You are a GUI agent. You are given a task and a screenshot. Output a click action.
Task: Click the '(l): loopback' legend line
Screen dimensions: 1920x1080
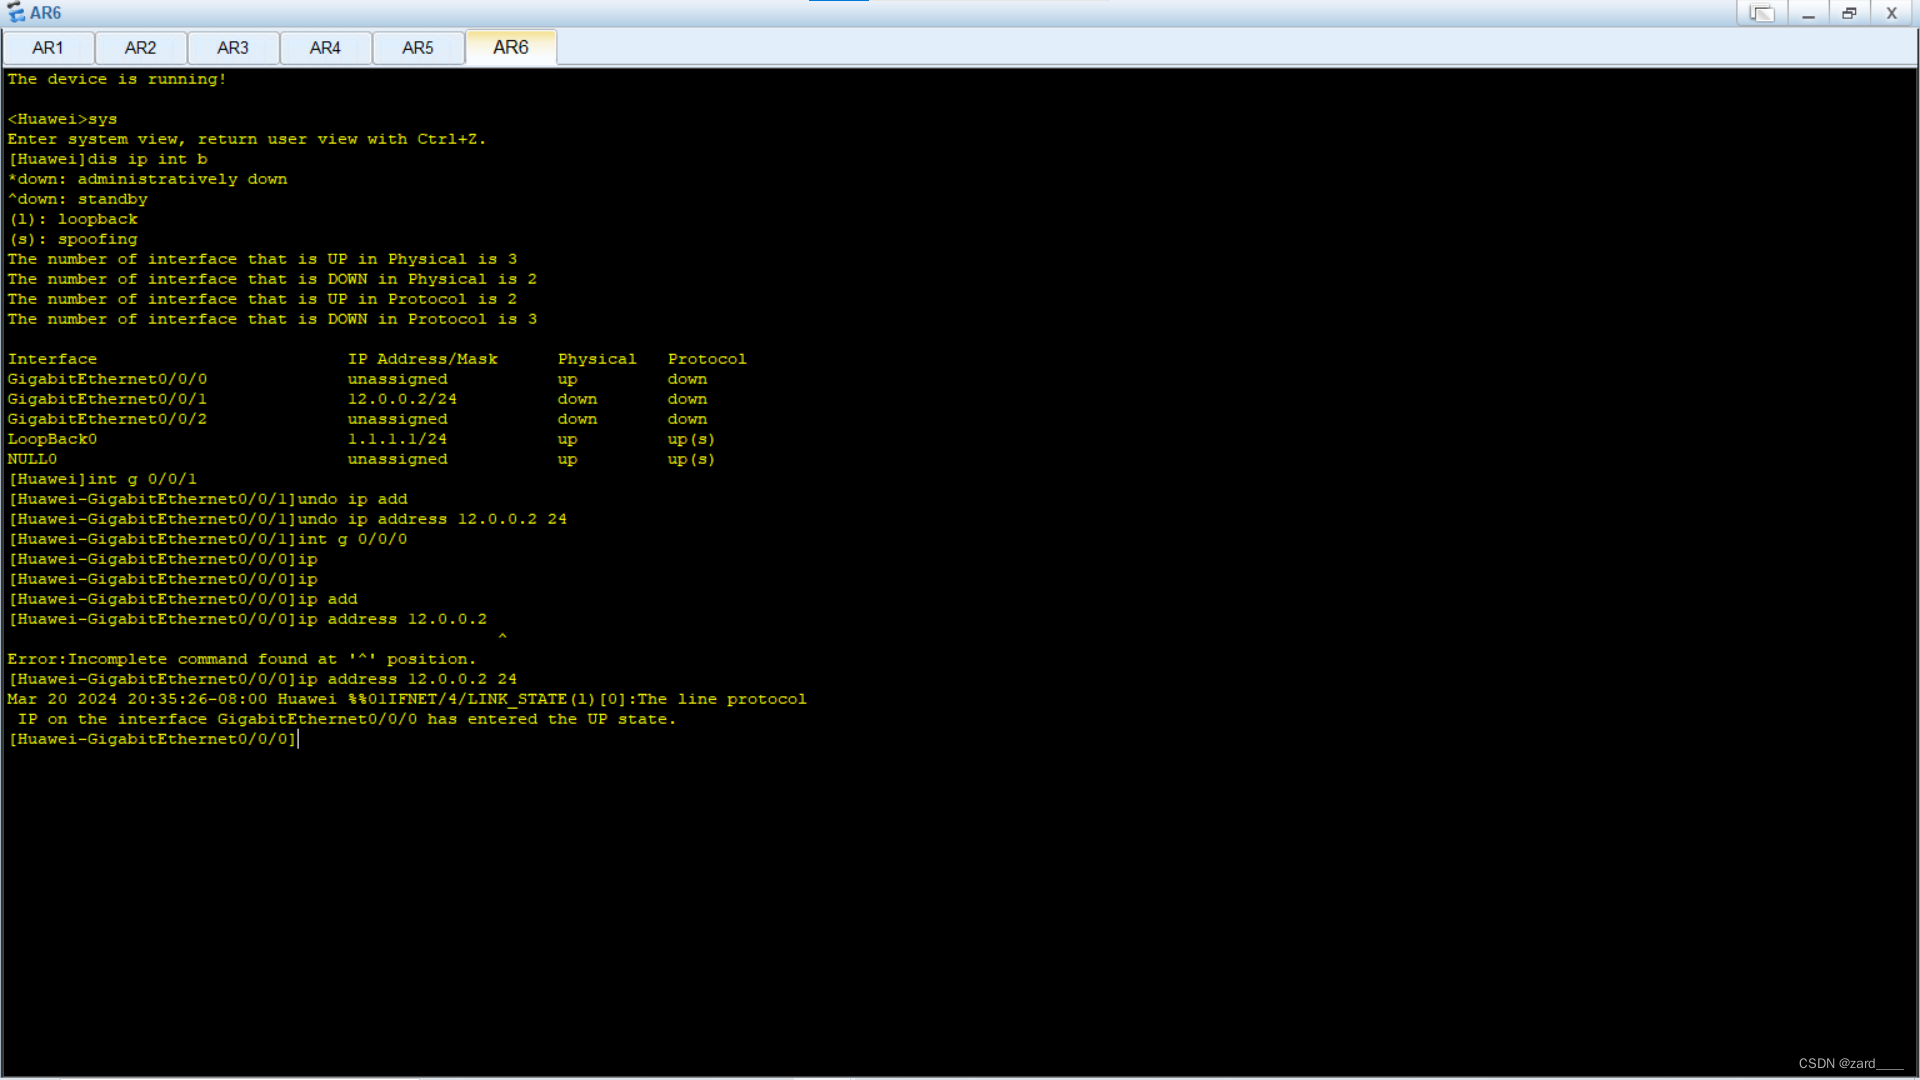72,219
